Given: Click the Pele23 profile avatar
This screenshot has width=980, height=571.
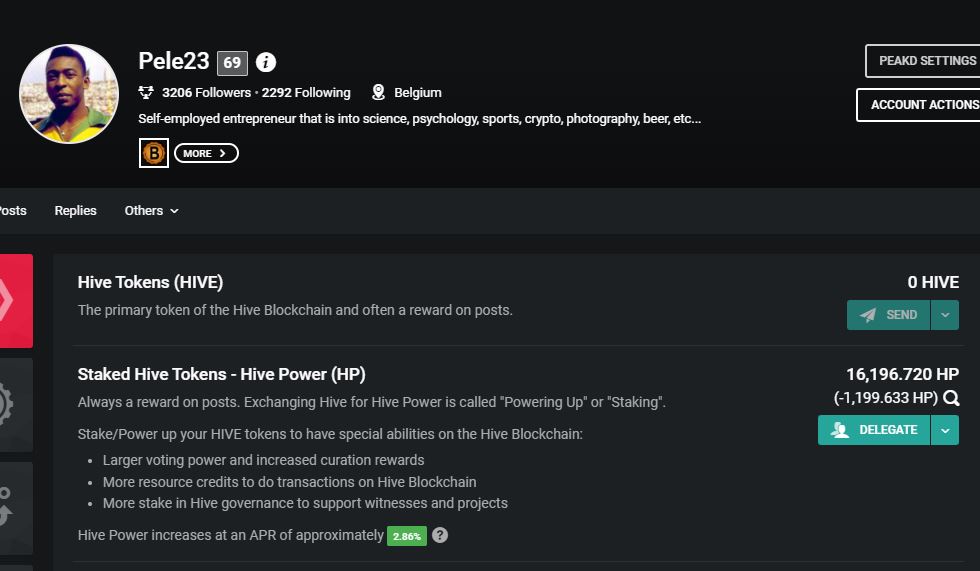Looking at the screenshot, I should (x=69, y=94).
